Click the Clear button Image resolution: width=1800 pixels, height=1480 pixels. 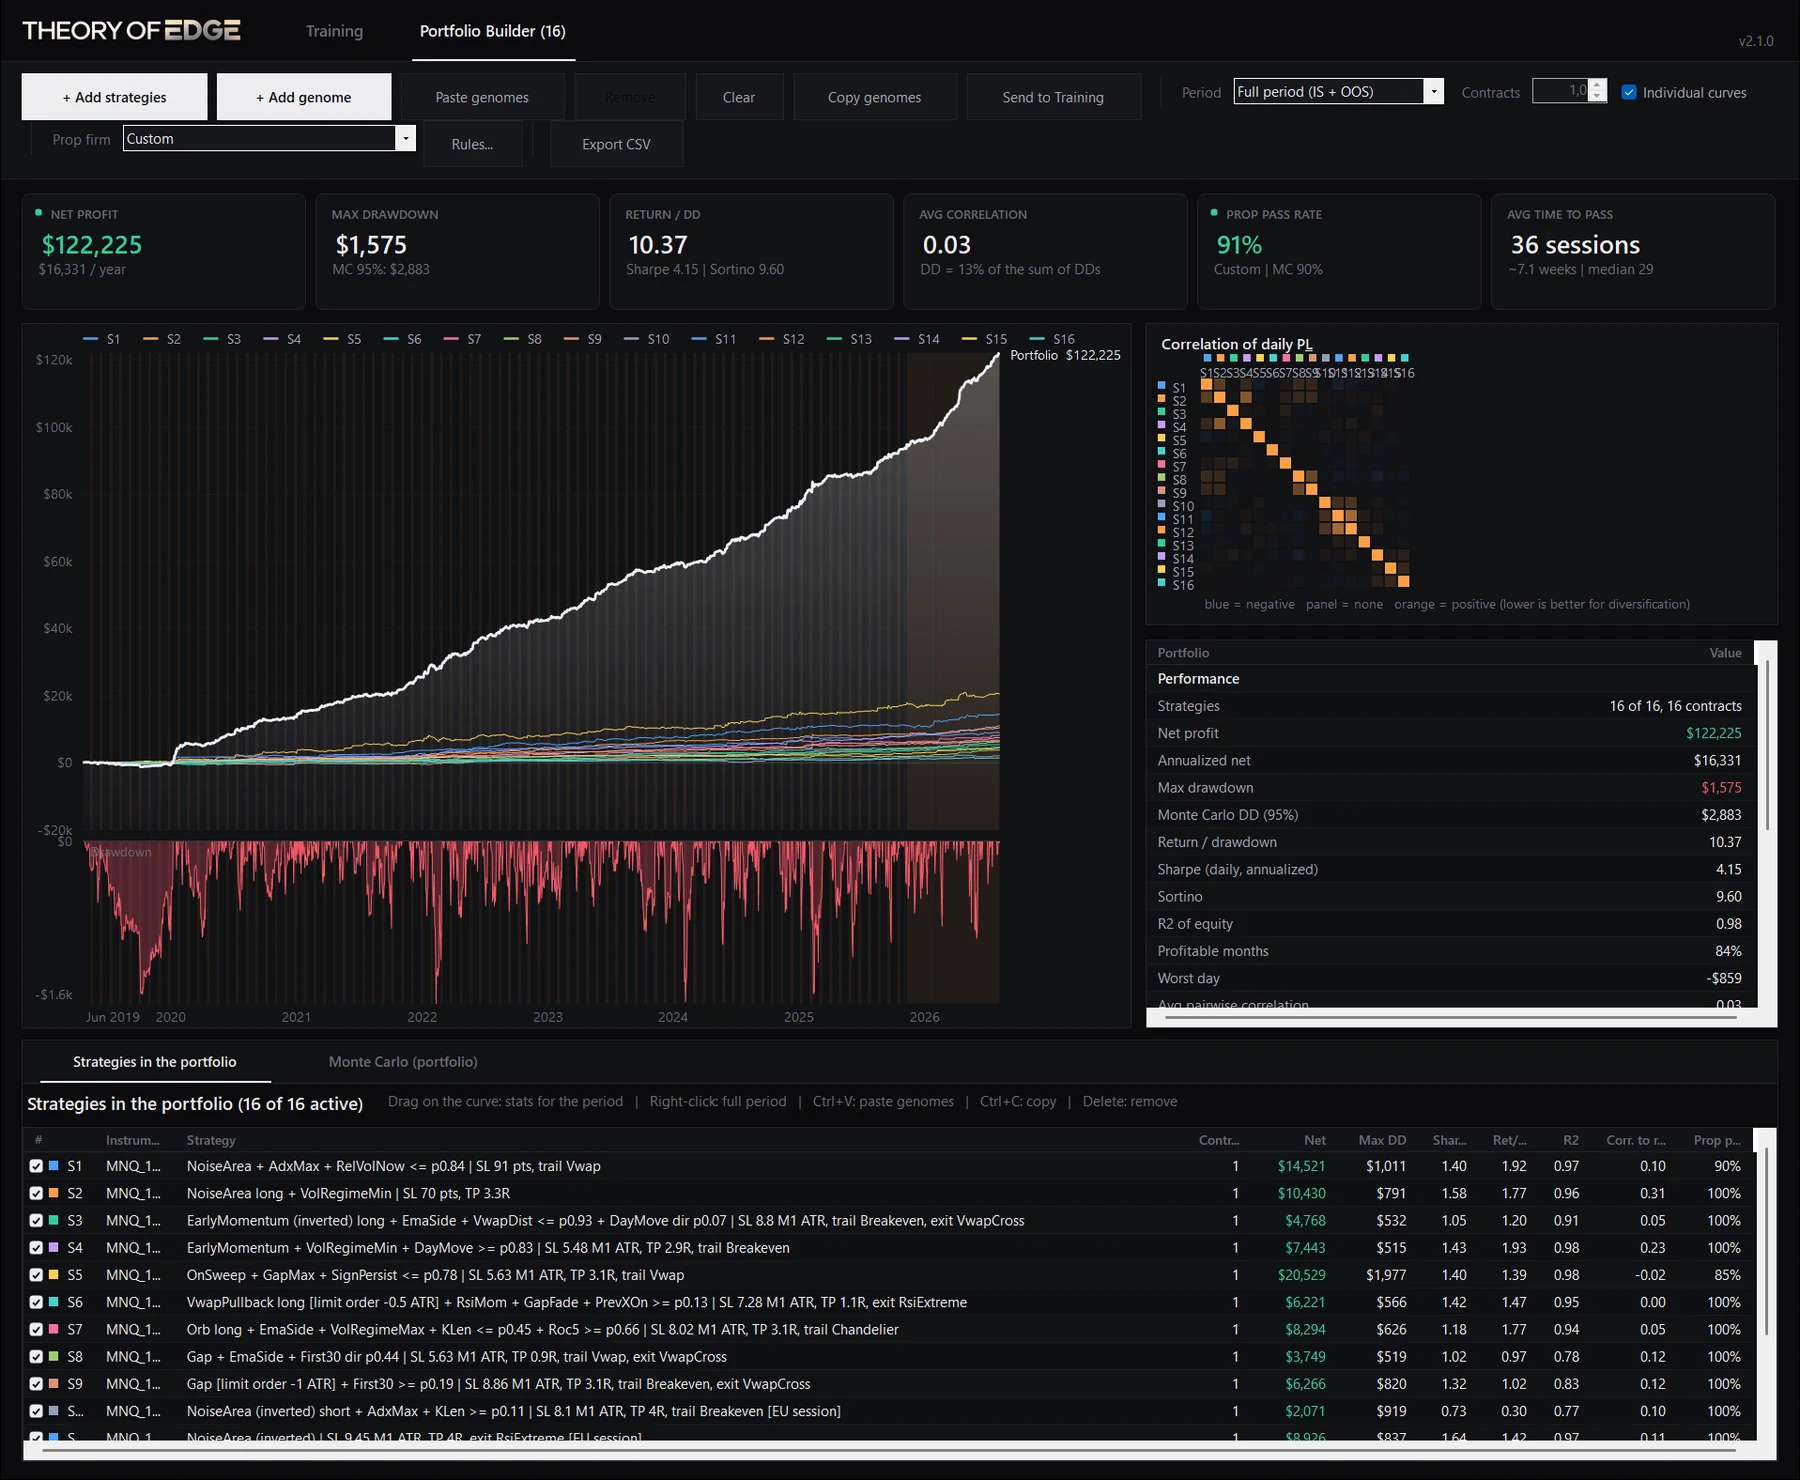tap(739, 97)
